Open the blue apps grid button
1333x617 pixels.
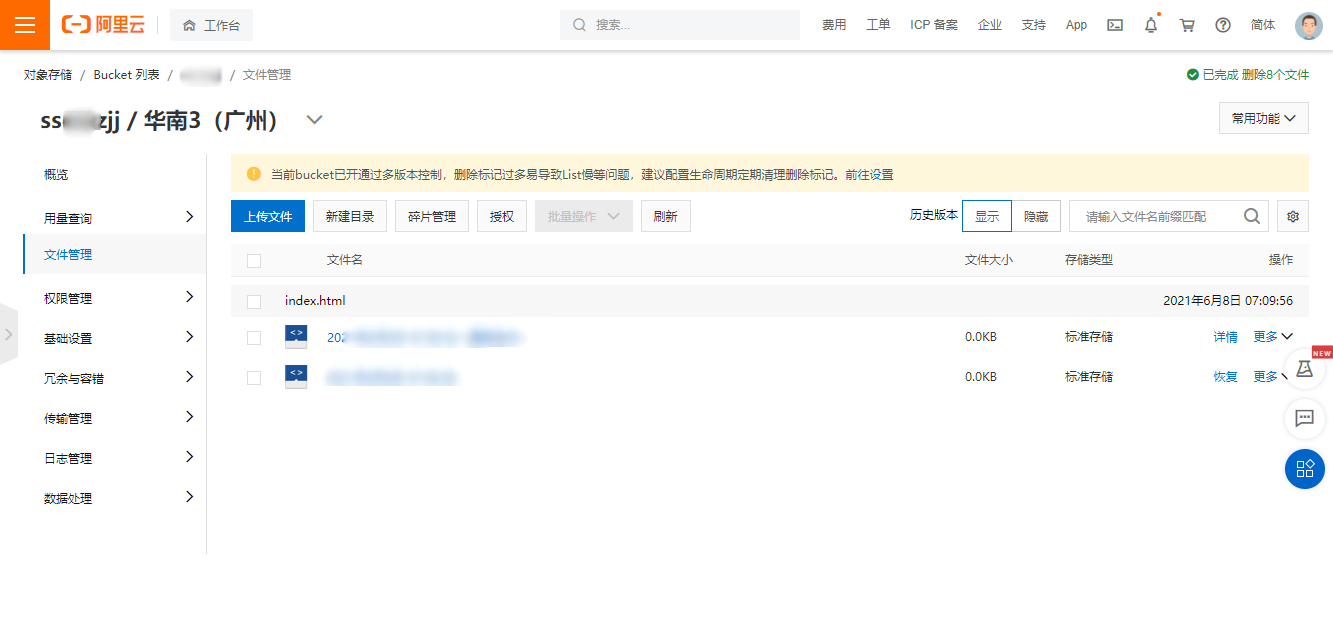(x=1304, y=469)
